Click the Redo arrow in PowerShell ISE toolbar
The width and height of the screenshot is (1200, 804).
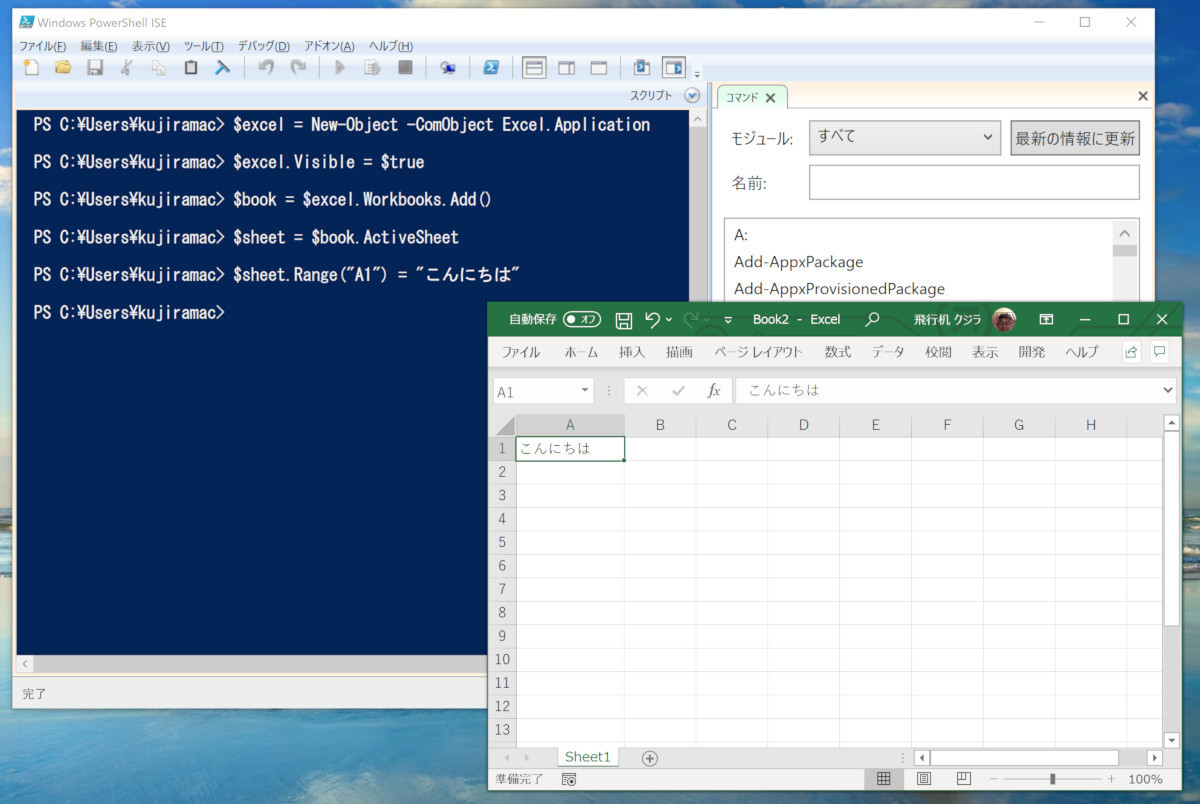point(298,68)
